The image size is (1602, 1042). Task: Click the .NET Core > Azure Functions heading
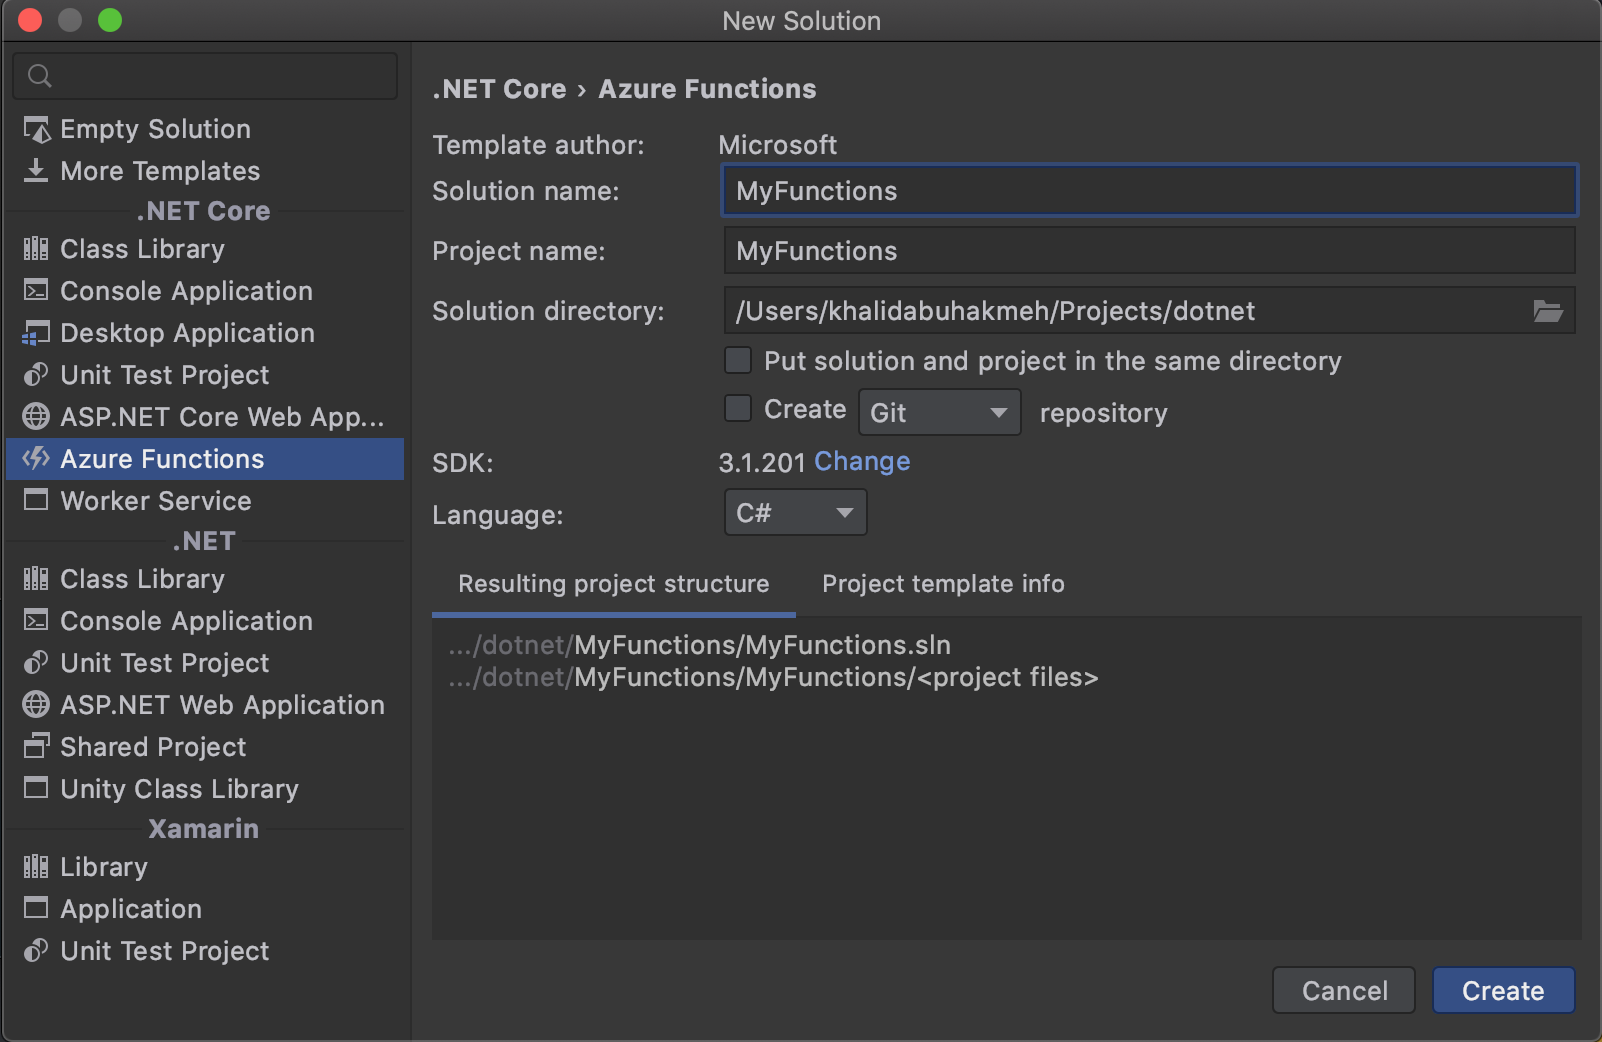click(x=624, y=89)
